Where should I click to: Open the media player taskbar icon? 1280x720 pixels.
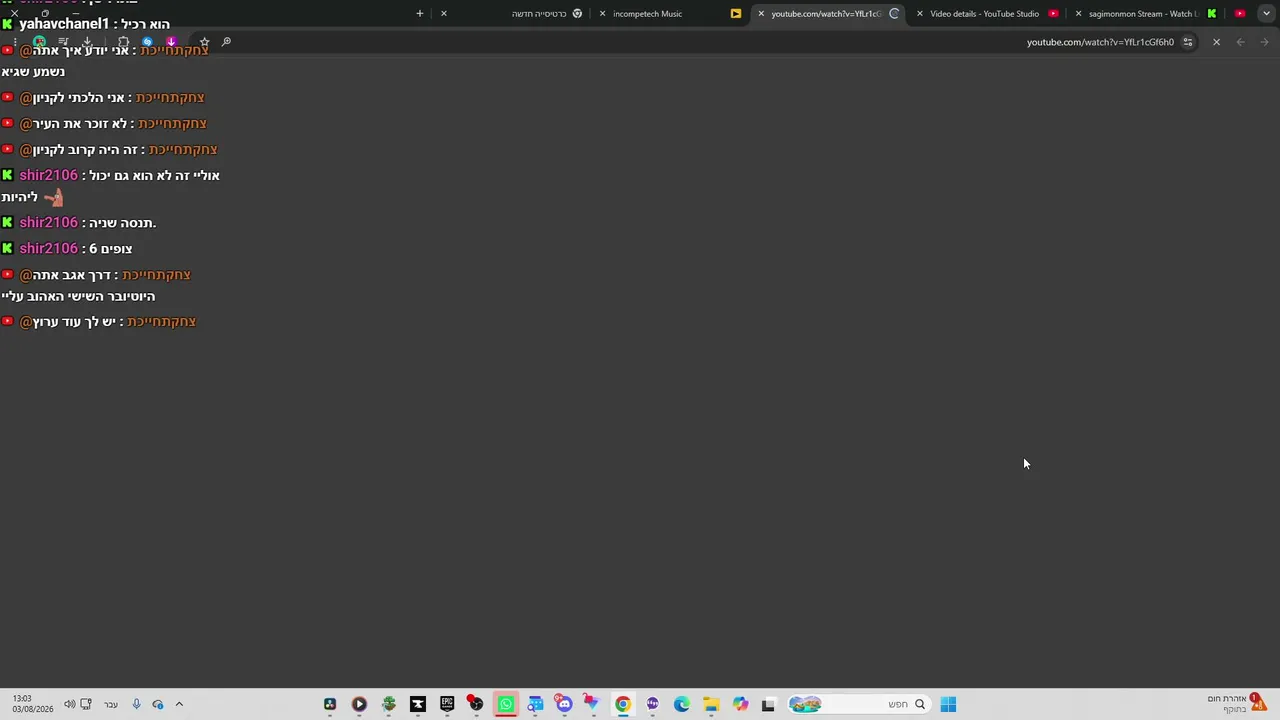(359, 704)
